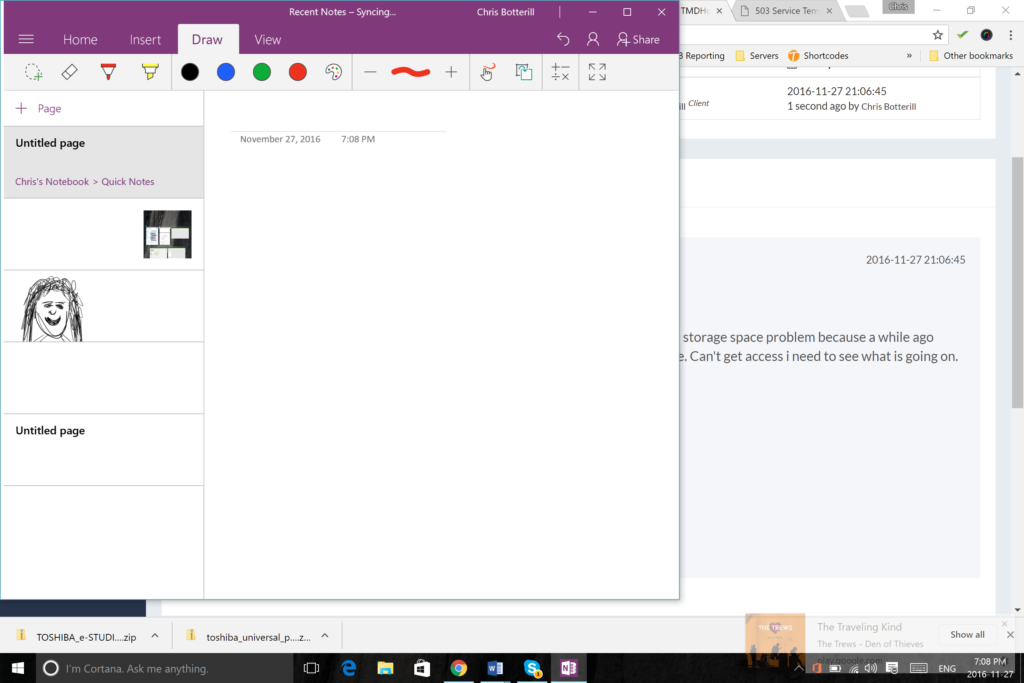Show hidden system tray icons
Screen dimensions: 1024x683
click(798, 668)
